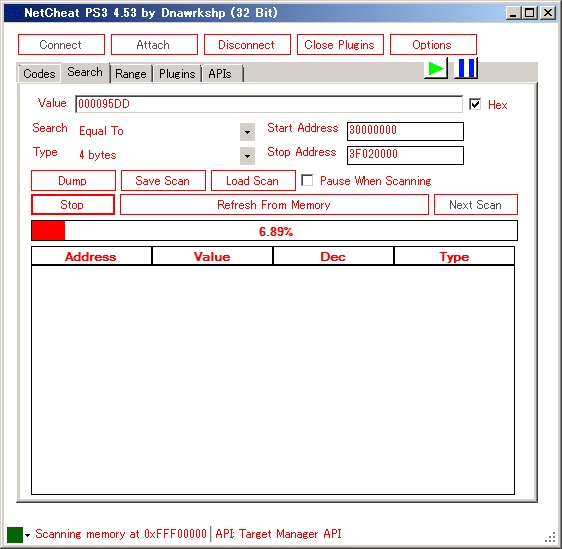Image resolution: width=562 pixels, height=549 pixels.
Task: Click the scan progress bar at 6.89%
Action: 274,231
